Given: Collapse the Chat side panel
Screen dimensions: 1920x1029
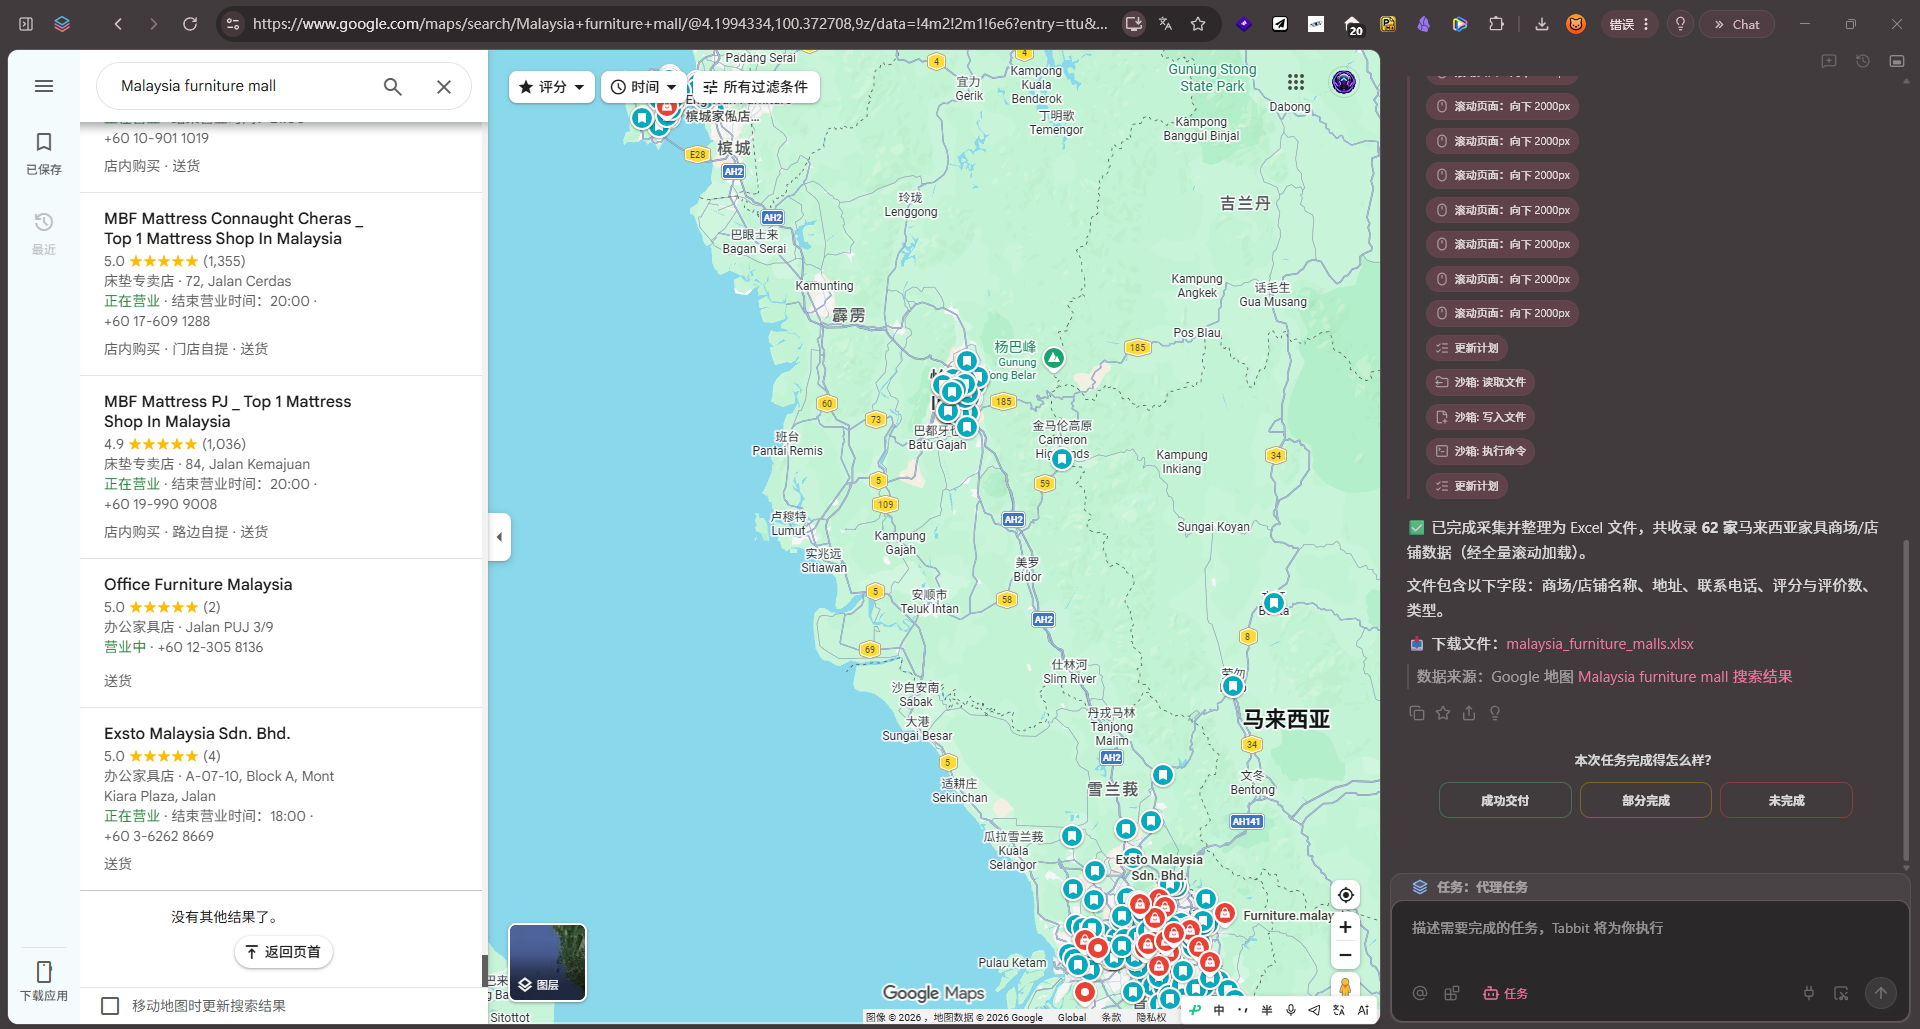Looking at the screenshot, I should click(1738, 24).
